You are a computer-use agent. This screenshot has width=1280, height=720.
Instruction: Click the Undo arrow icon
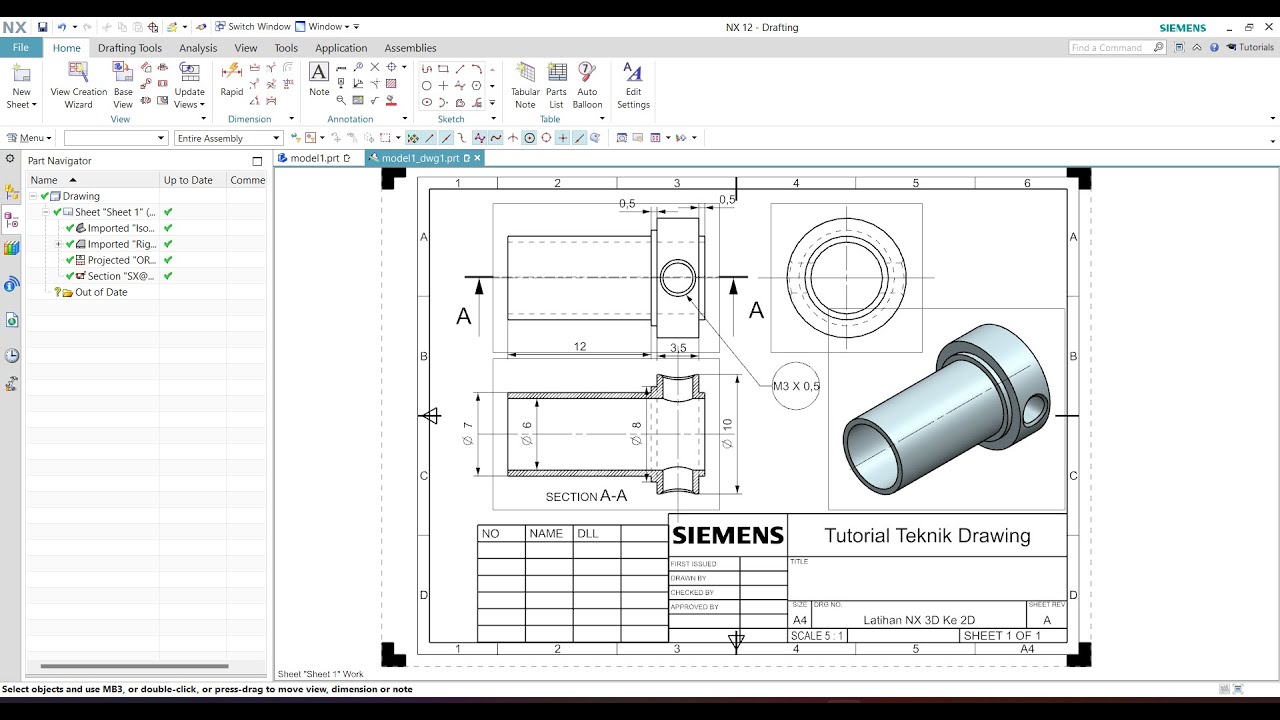click(62, 27)
